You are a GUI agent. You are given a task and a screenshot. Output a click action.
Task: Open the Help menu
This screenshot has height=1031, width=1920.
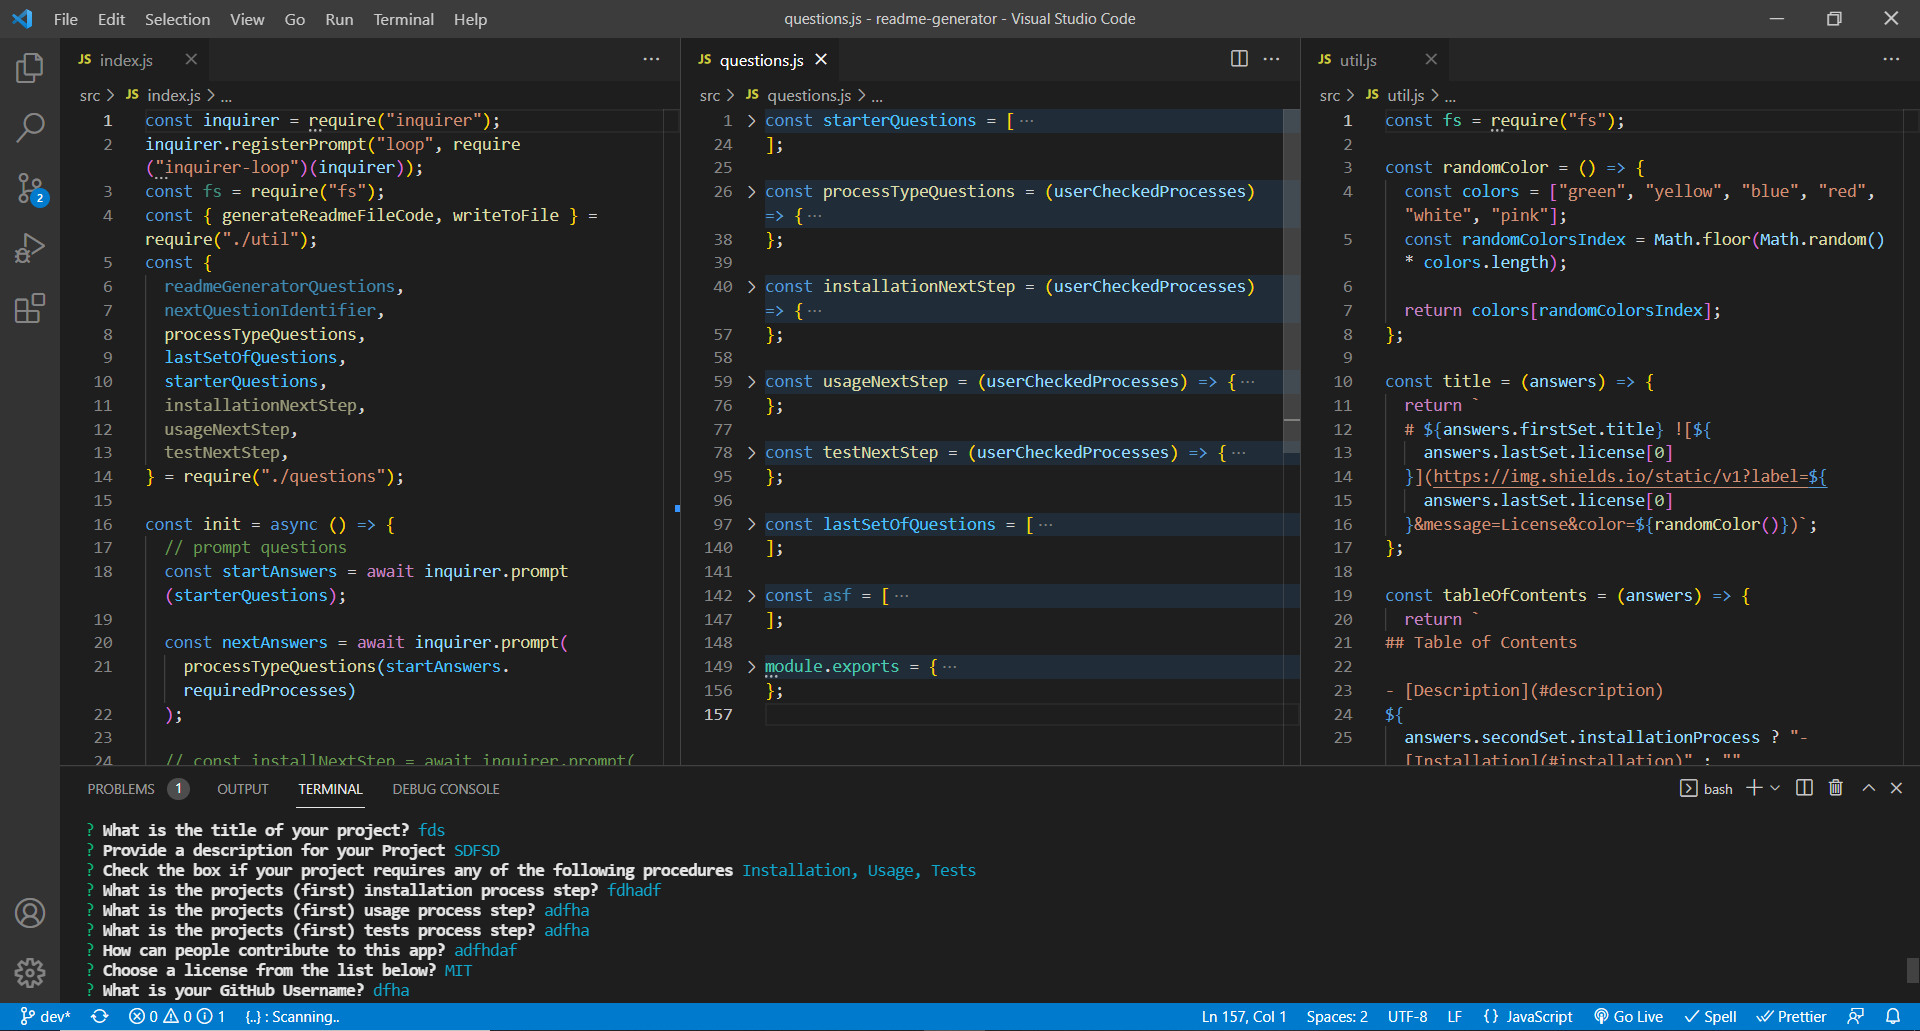coord(470,19)
